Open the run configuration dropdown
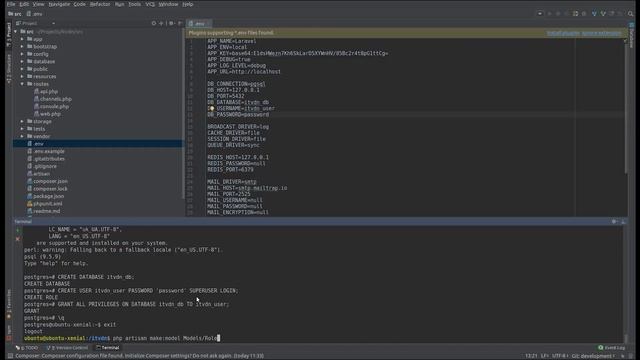 [x=540, y=13]
